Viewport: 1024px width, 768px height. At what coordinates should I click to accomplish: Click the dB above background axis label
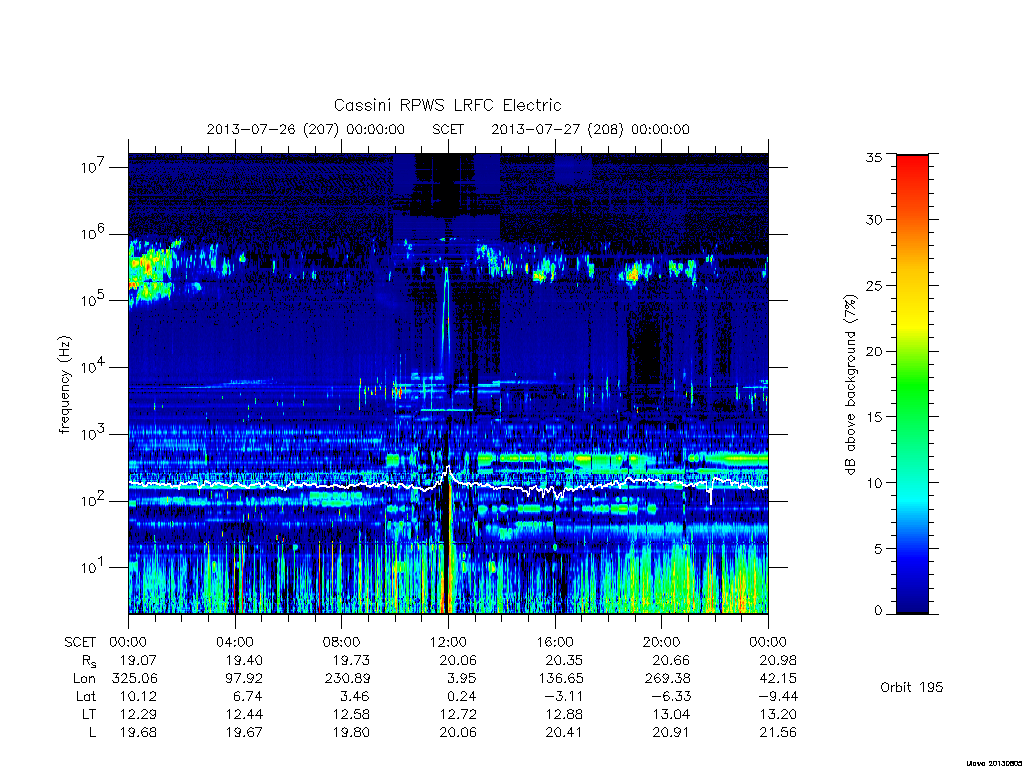tap(850, 385)
